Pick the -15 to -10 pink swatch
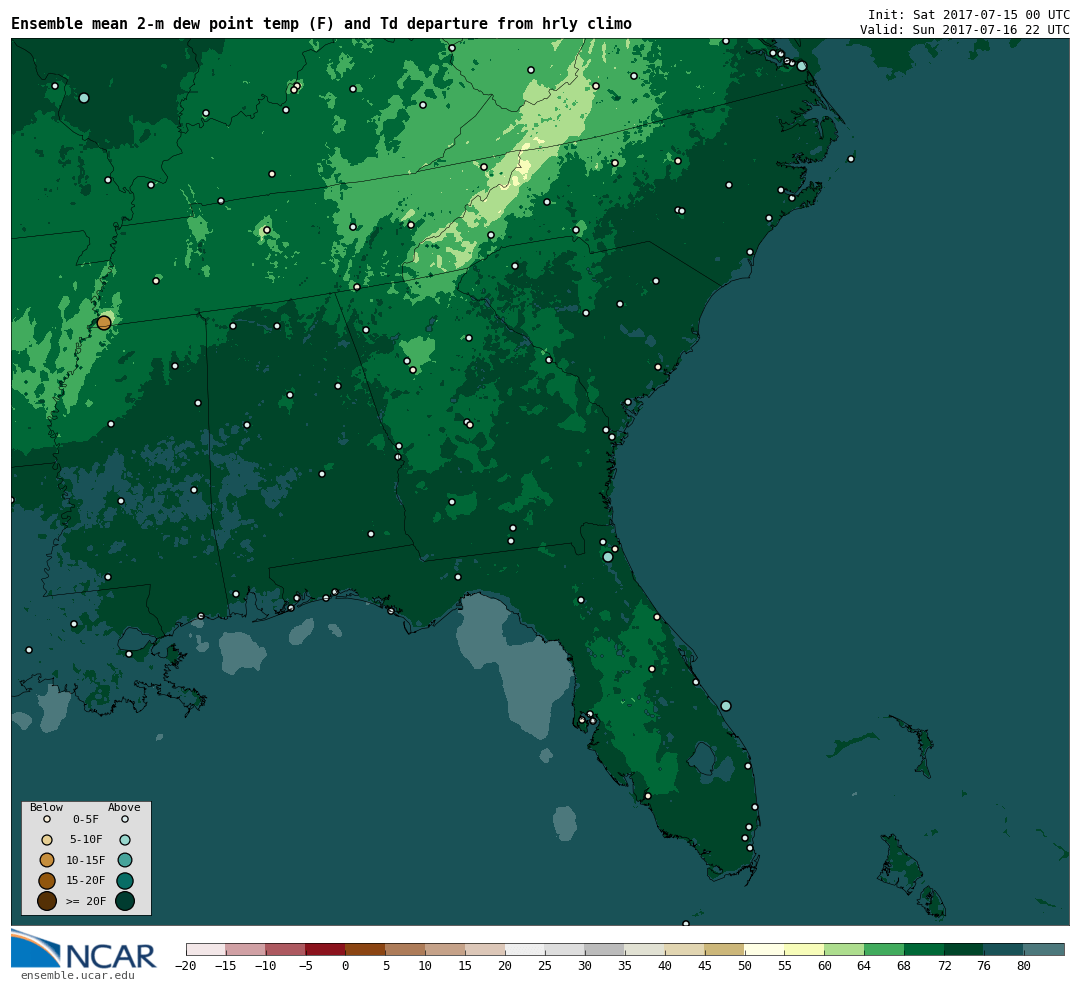The width and height of the screenshot is (1080, 988). pyautogui.click(x=246, y=949)
